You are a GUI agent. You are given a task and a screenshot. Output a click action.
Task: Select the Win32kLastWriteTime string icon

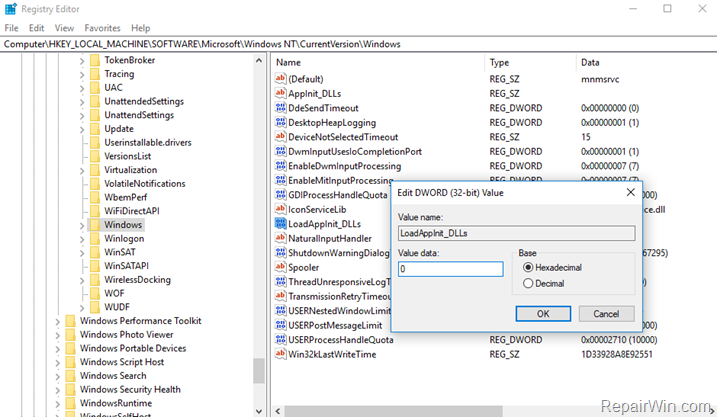[x=280, y=354]
